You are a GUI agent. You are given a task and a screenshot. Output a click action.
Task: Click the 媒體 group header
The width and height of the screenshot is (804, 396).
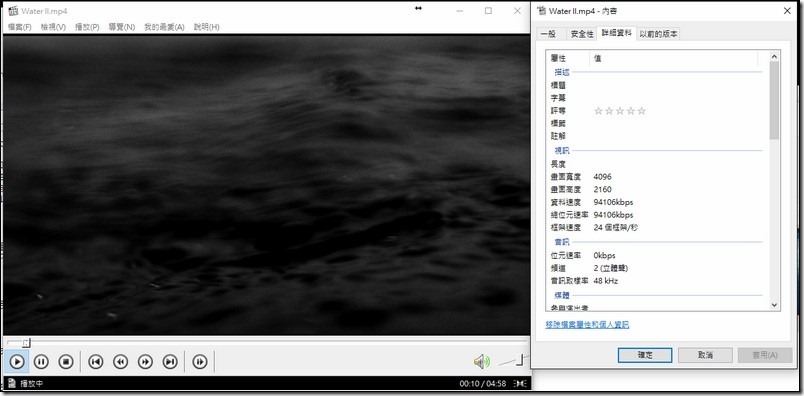(561, 295)
